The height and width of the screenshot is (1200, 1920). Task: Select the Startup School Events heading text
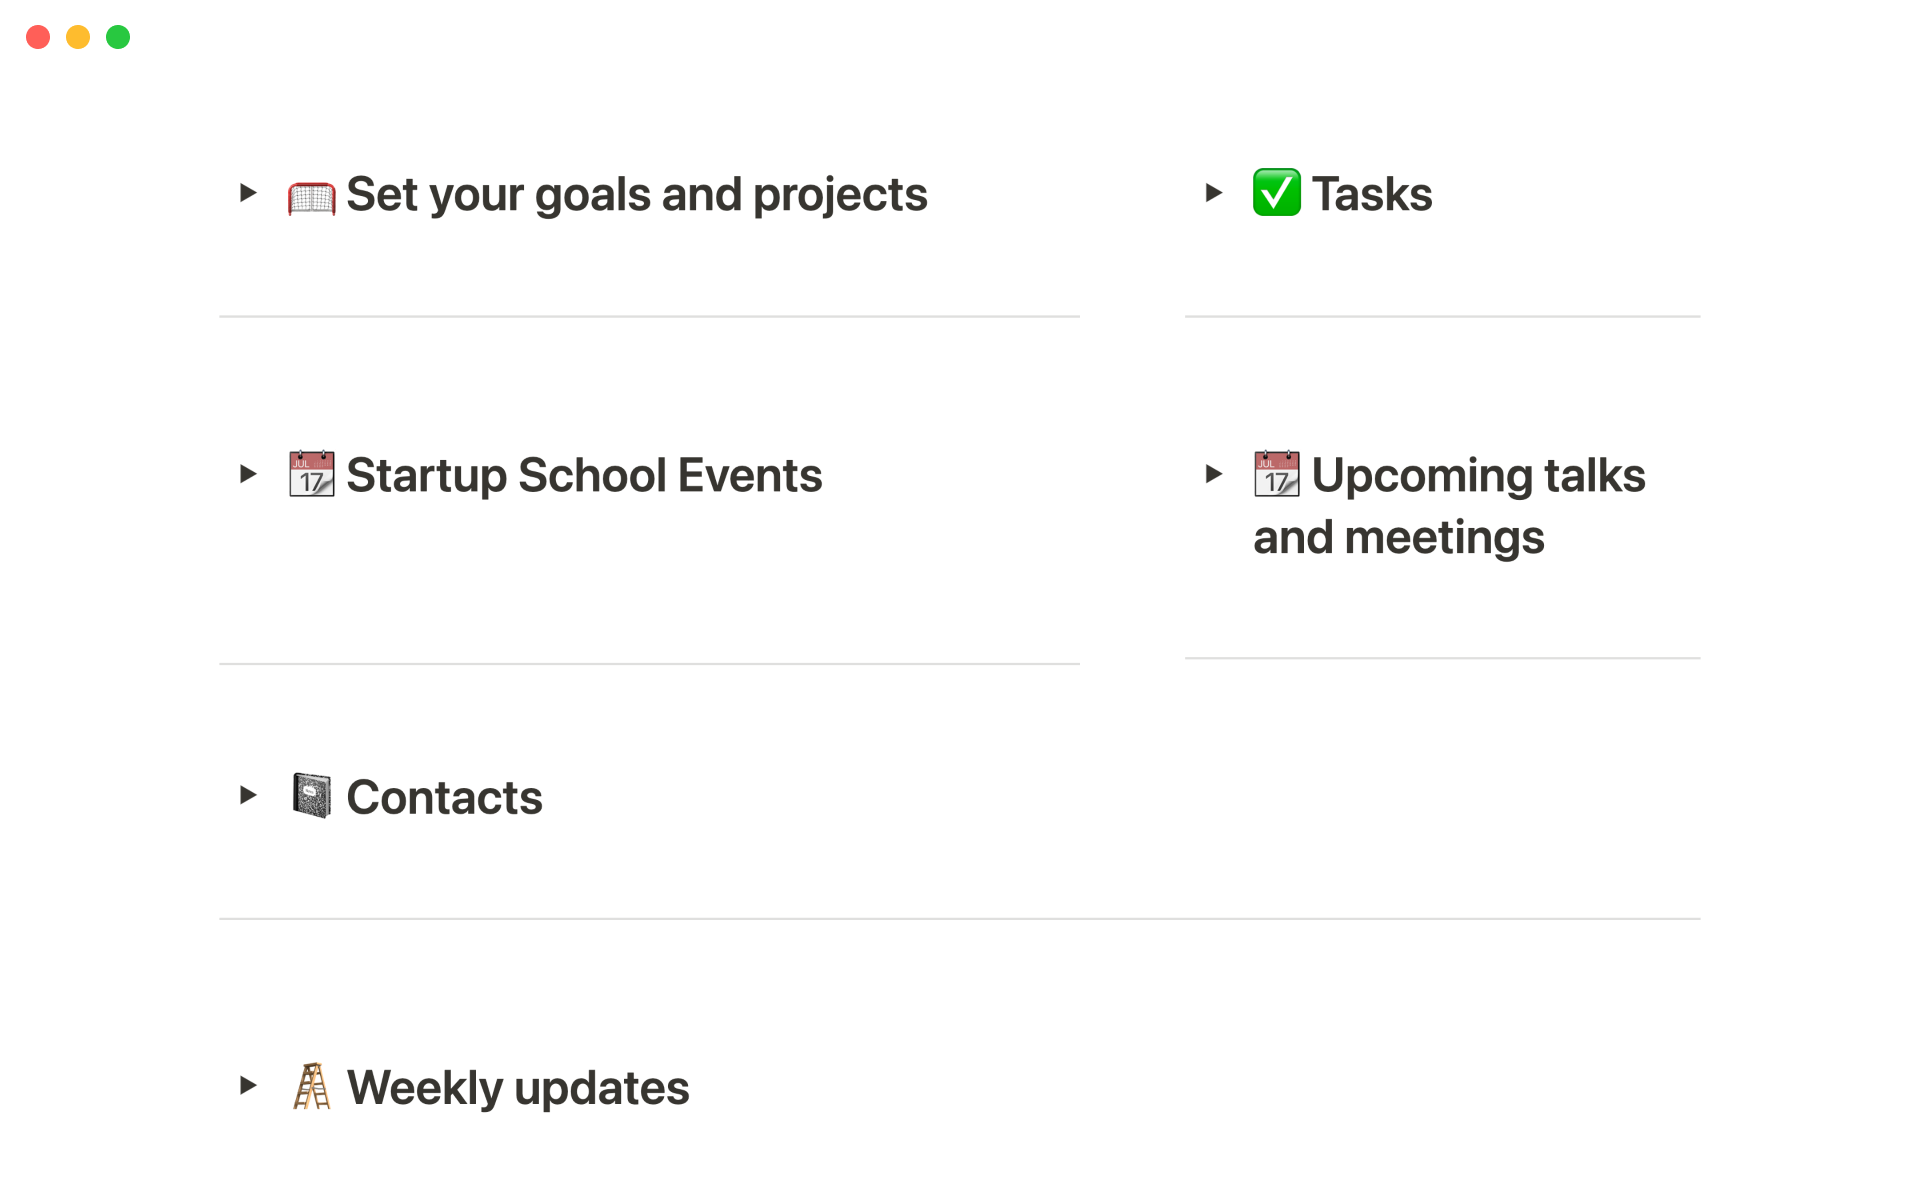point(584,476)
